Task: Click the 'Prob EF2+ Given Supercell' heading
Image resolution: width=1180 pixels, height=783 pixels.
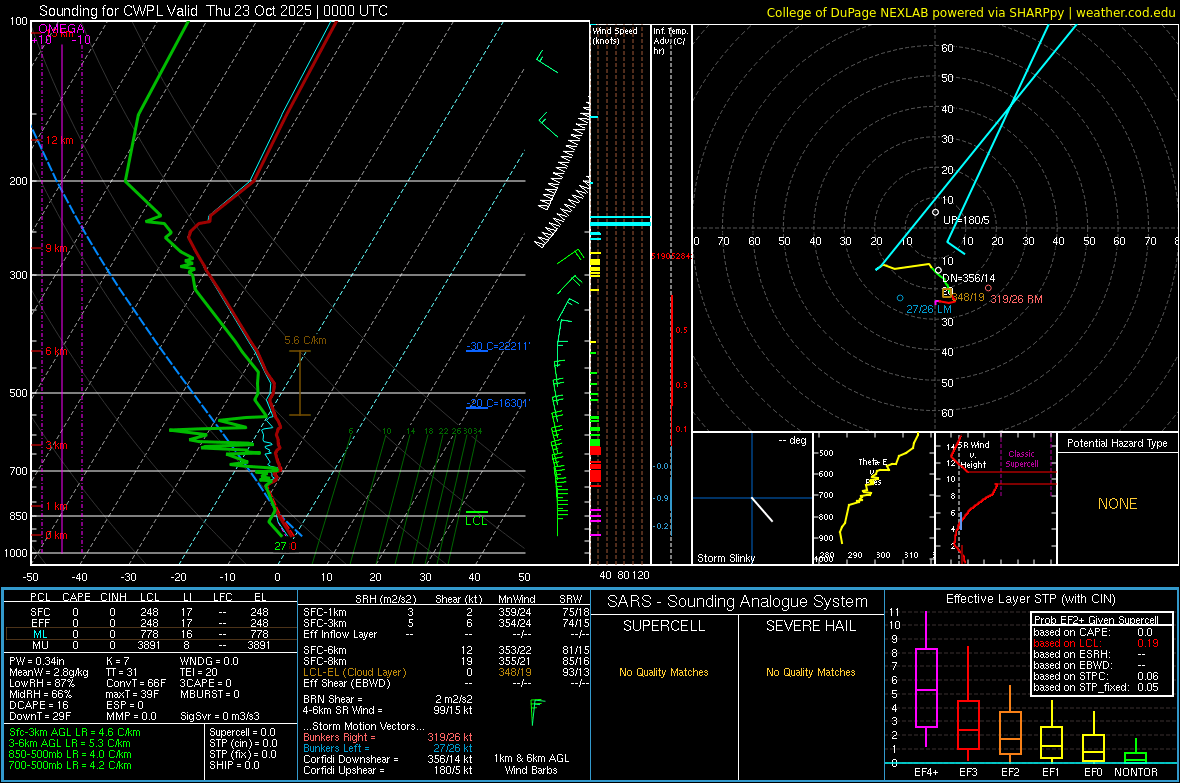Action: click(x=1096, y=620)
